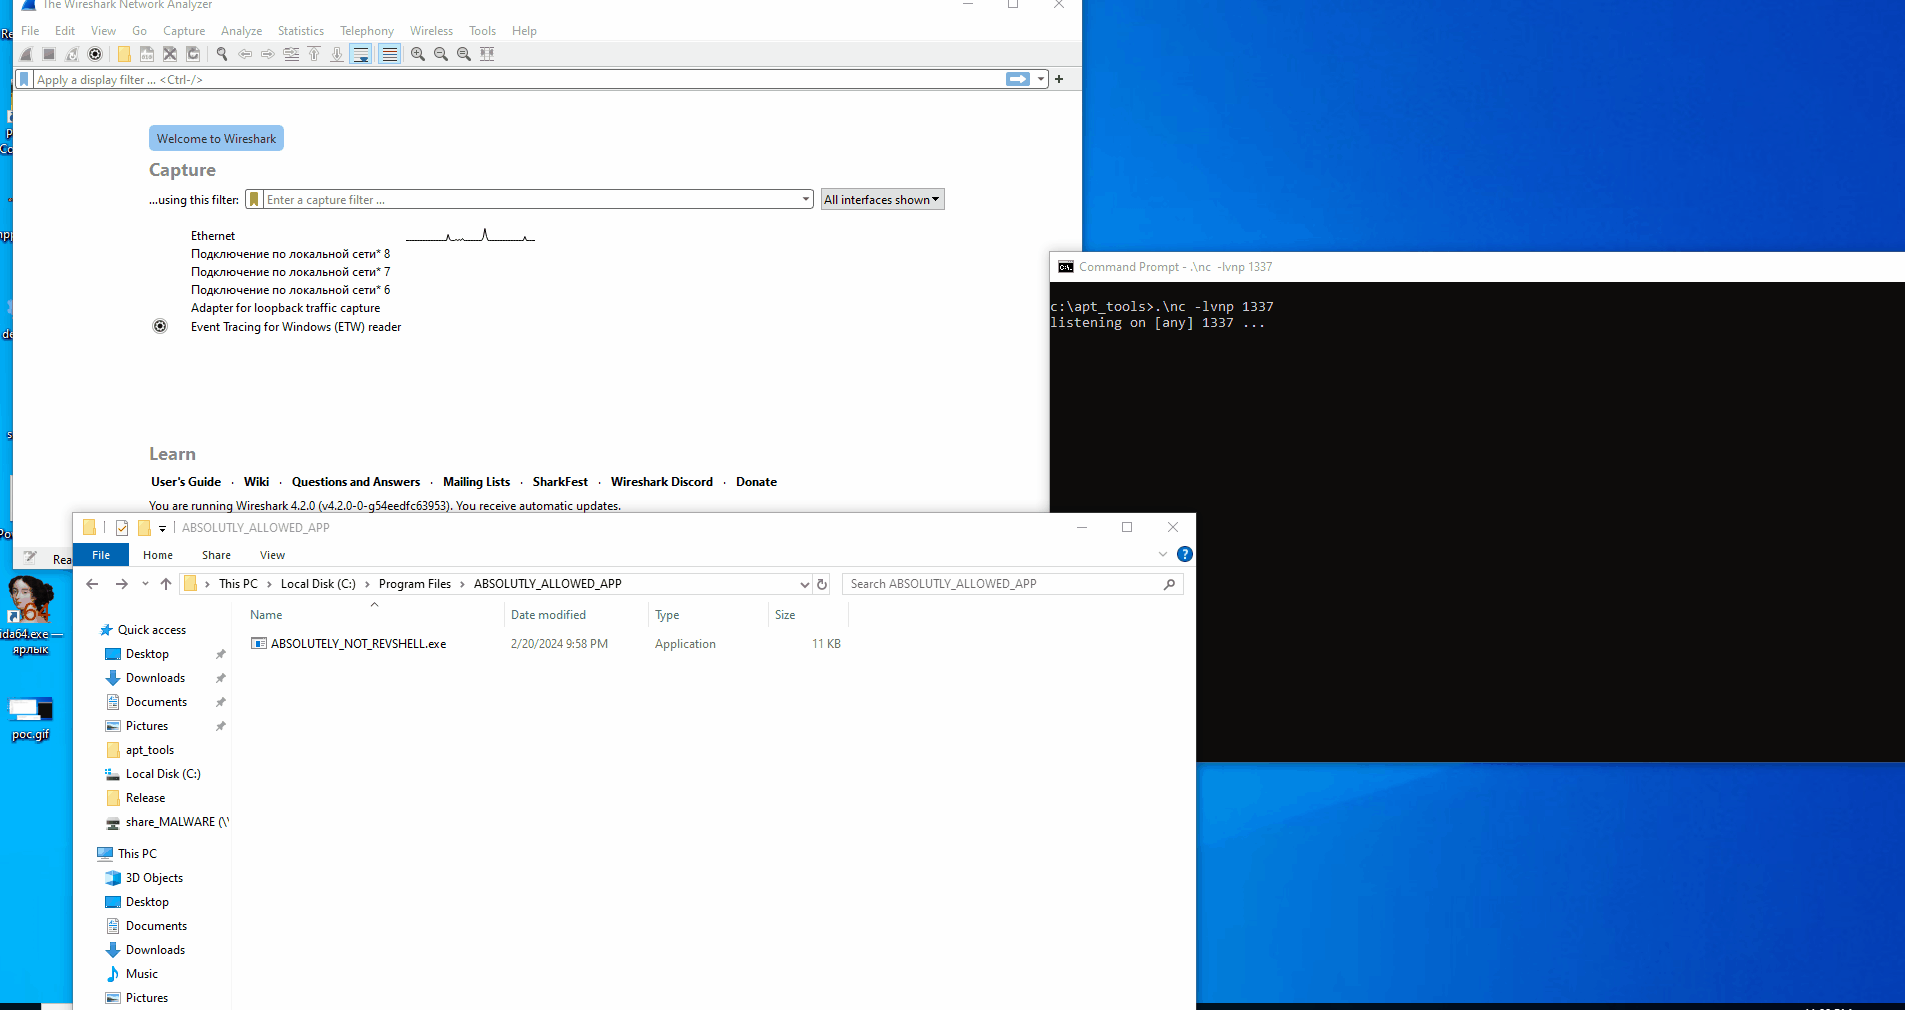This screenshot has width=1905, height=1010.
Task: Refresh the Explorer folder view
Action: tap(822, 584)
